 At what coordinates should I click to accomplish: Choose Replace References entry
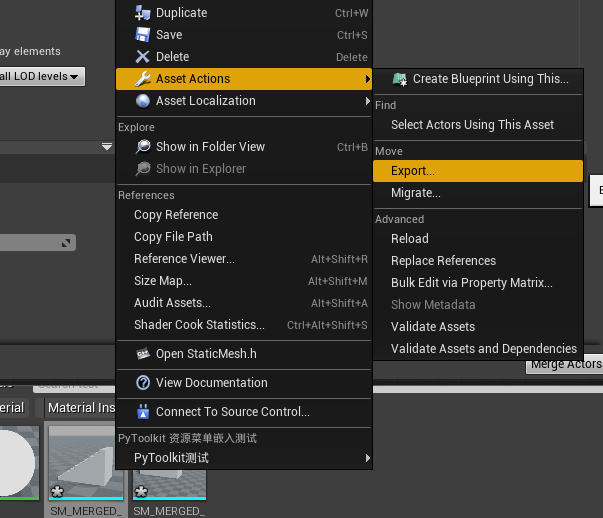click(478, 261)
